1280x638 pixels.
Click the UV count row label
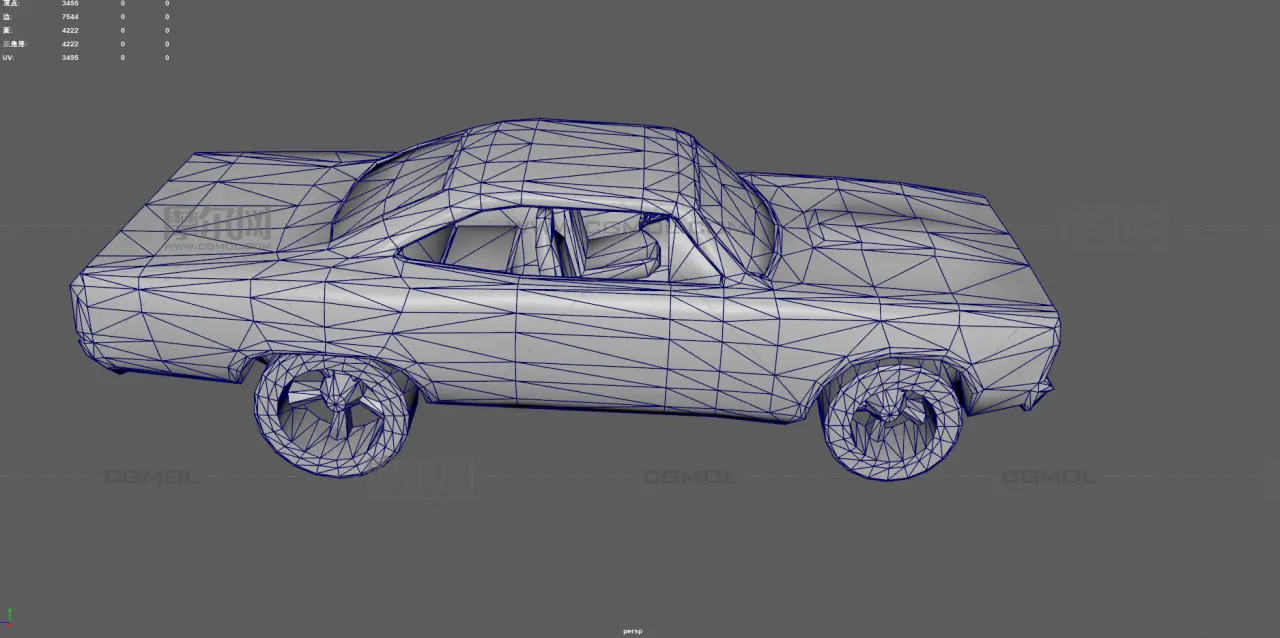click(8, 58)
